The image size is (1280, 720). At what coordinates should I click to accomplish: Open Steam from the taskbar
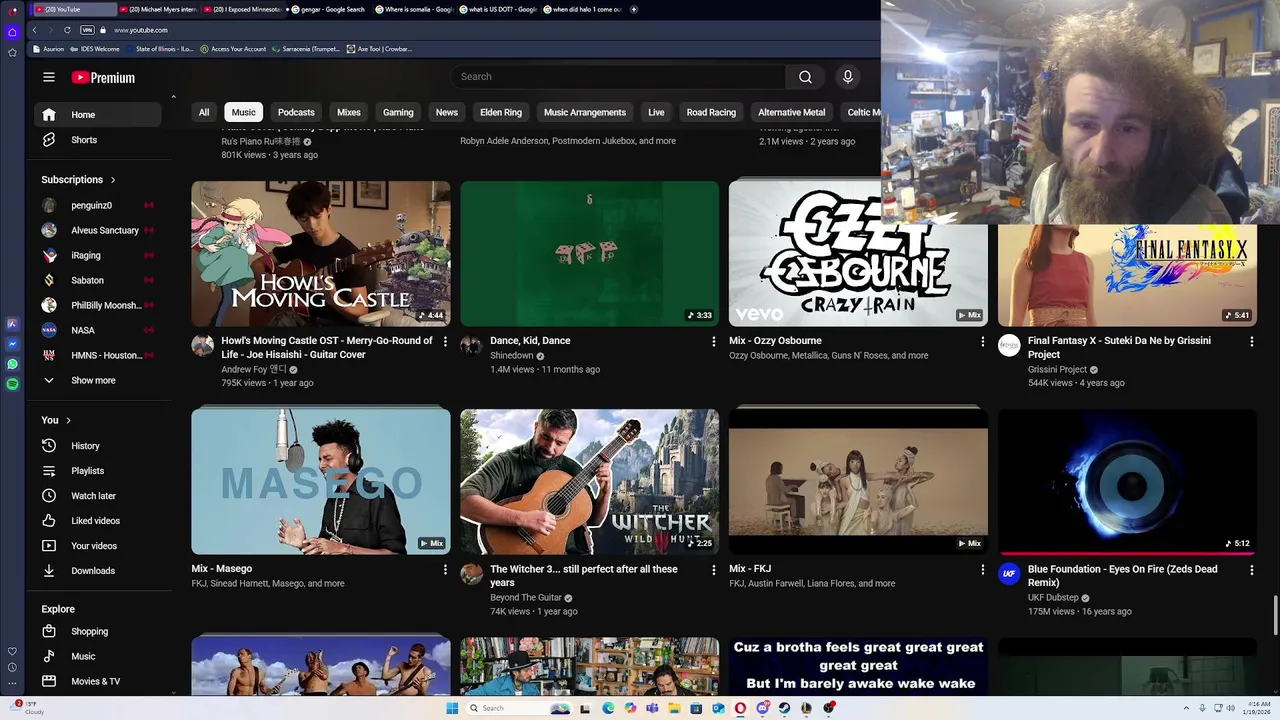pyautogui.click(x=784, y=708)
